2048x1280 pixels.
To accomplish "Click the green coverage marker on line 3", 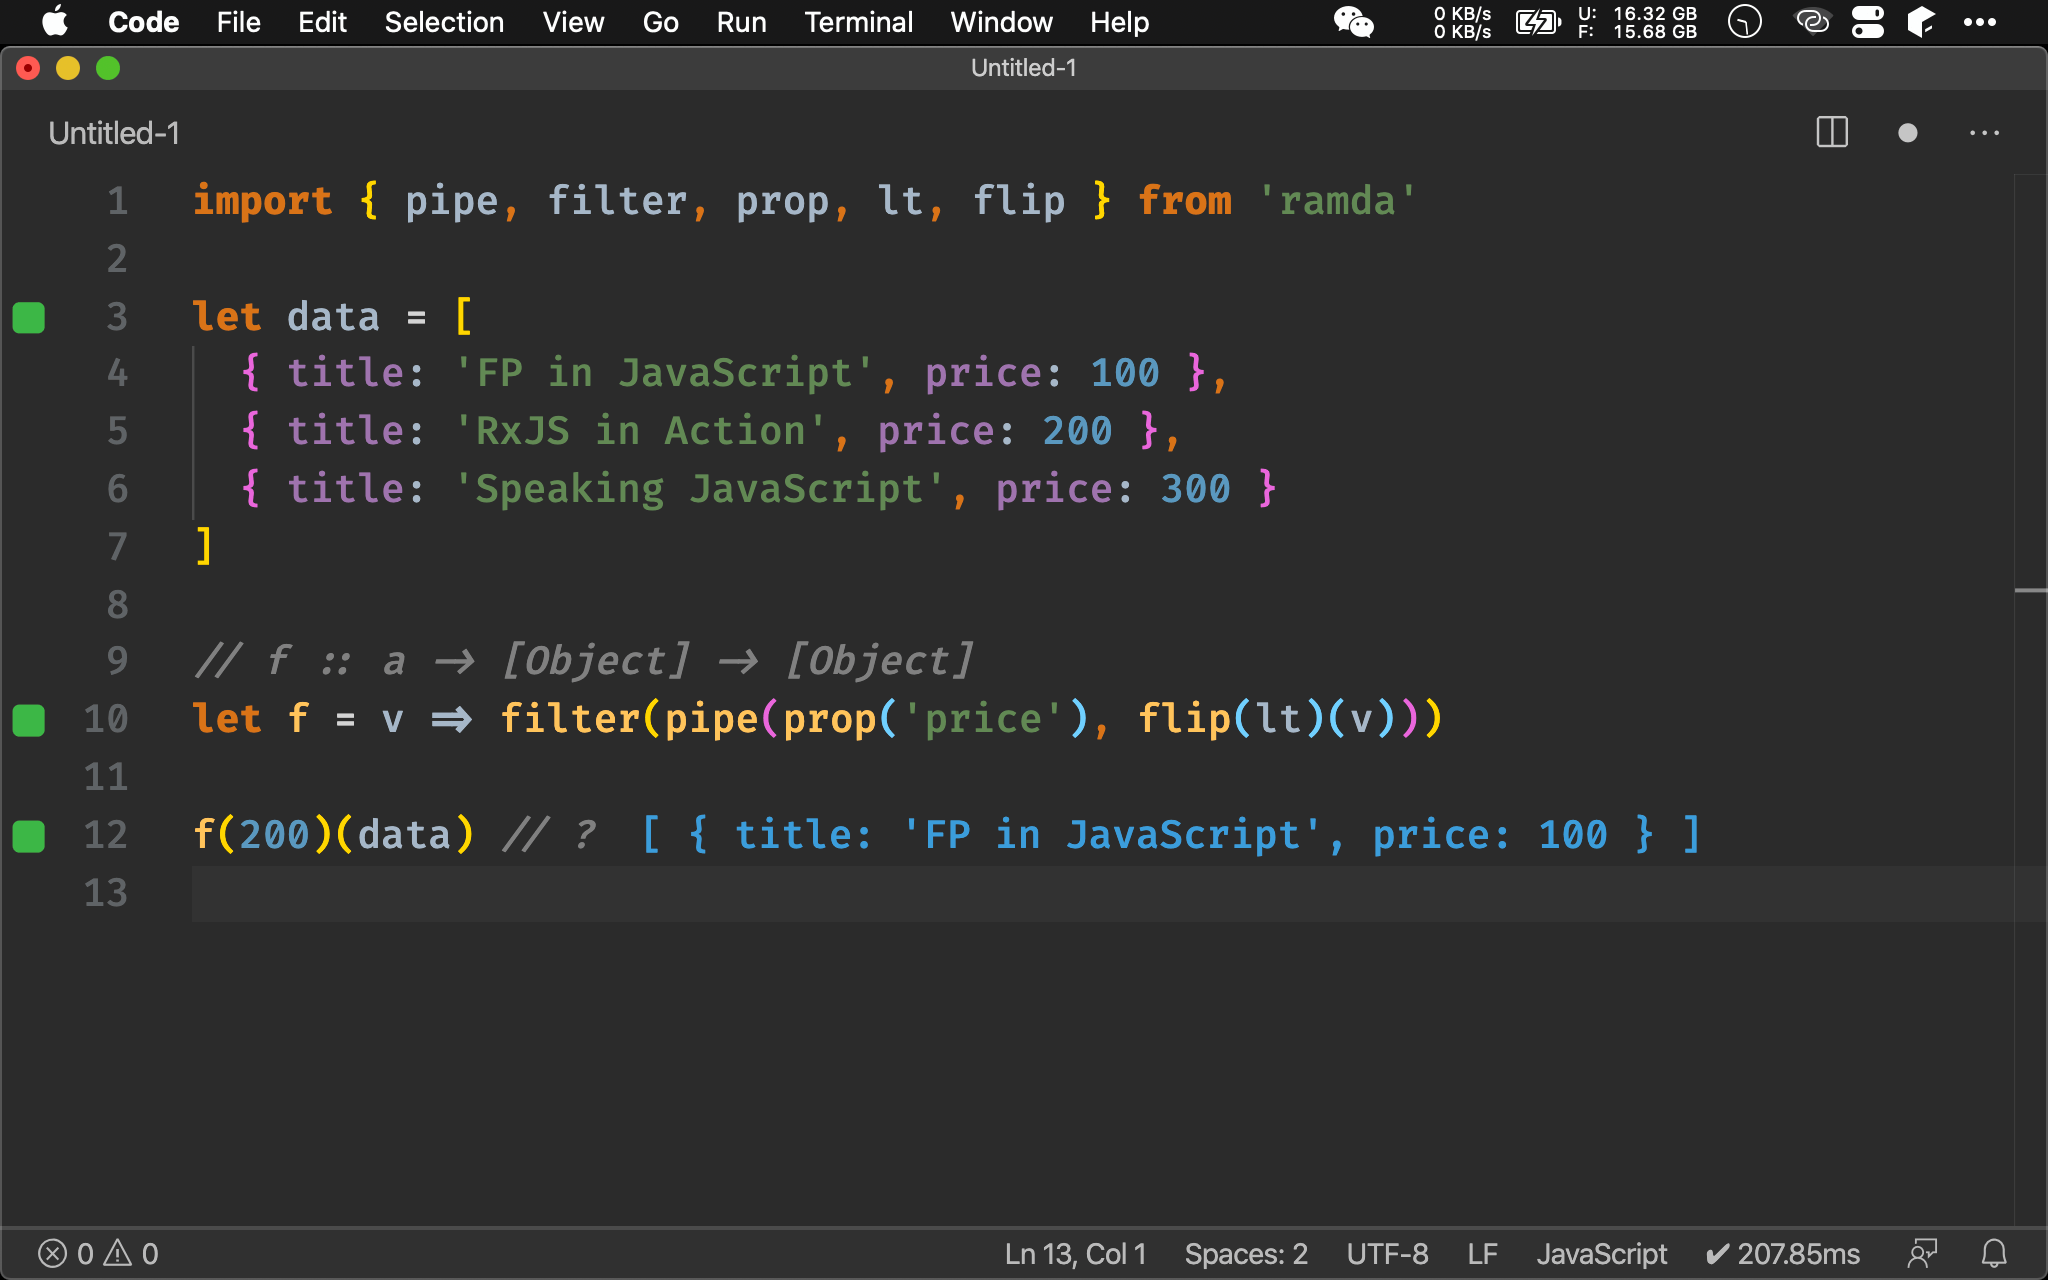I will click(x=29, y=317).
